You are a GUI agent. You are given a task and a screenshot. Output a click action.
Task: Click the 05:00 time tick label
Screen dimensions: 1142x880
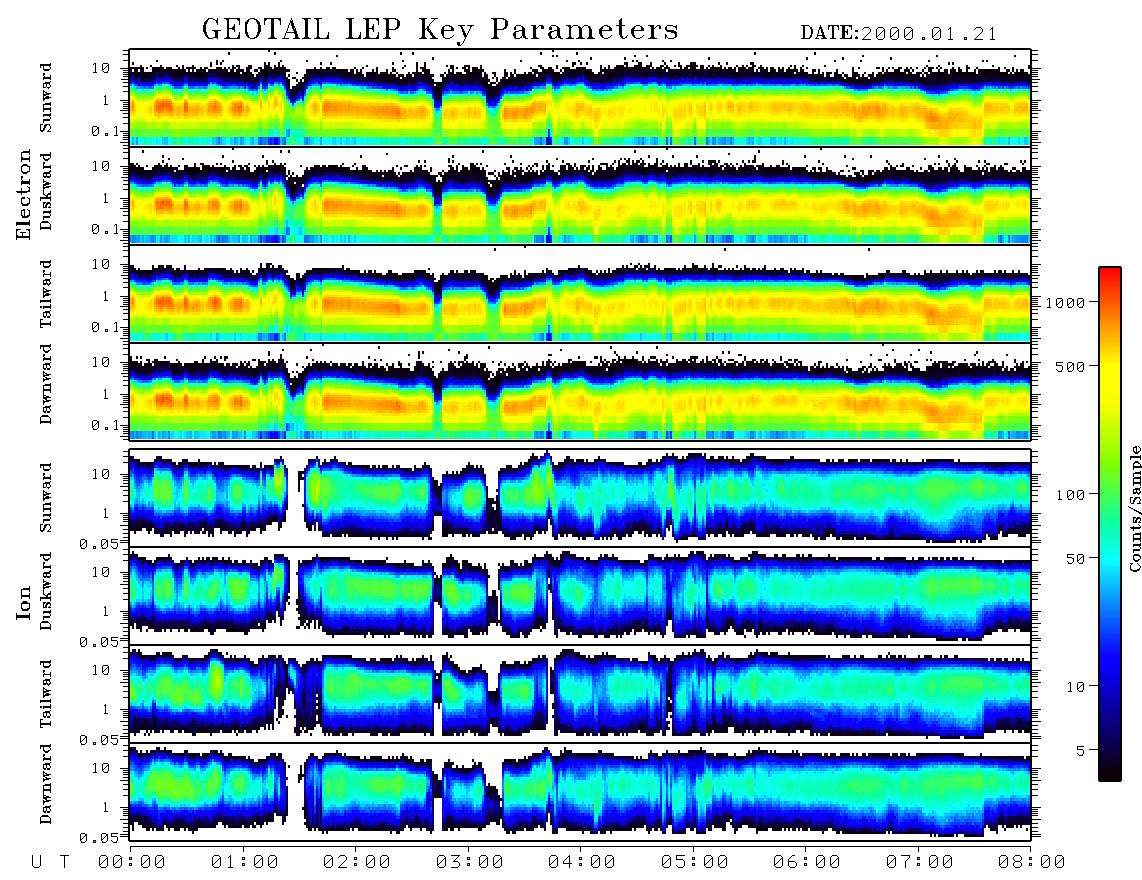pos(695,863)
